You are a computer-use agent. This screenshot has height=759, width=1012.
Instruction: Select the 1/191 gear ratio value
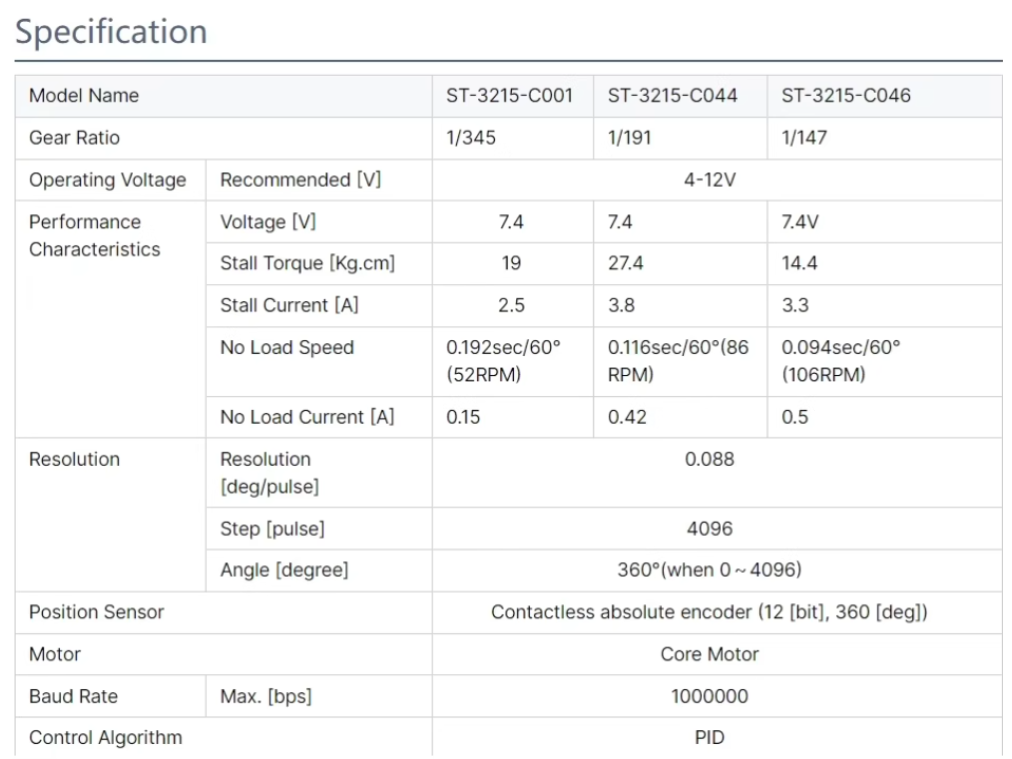[629, 138]
